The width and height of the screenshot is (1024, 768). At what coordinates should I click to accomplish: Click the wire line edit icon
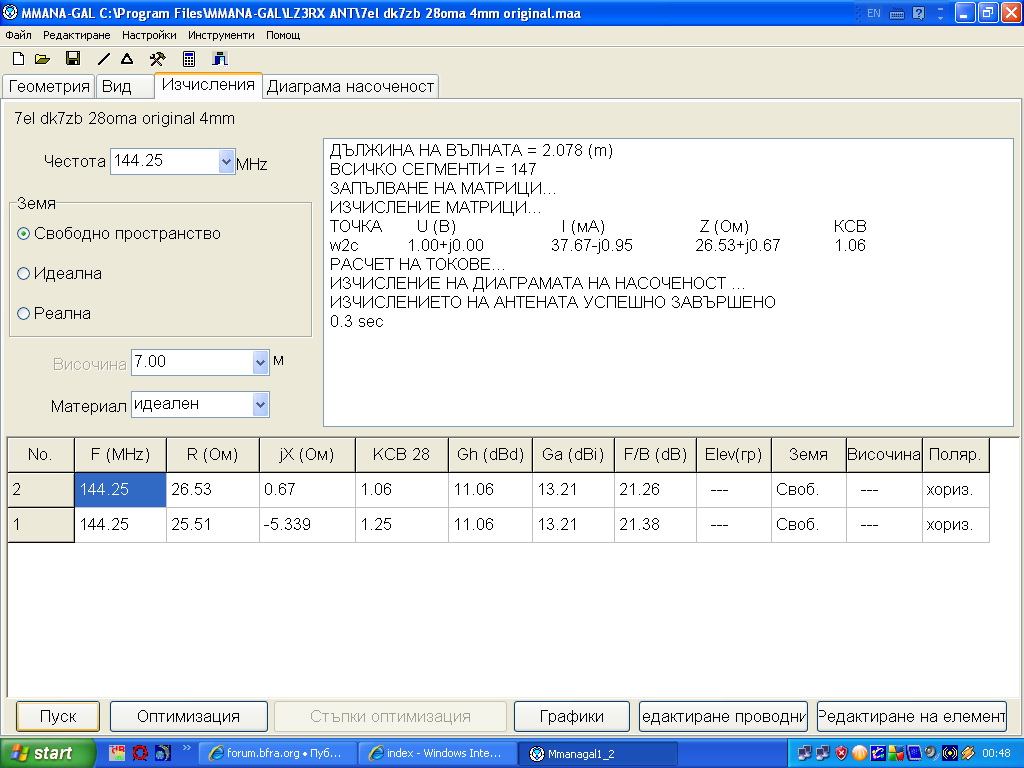(x=104, y=59)
